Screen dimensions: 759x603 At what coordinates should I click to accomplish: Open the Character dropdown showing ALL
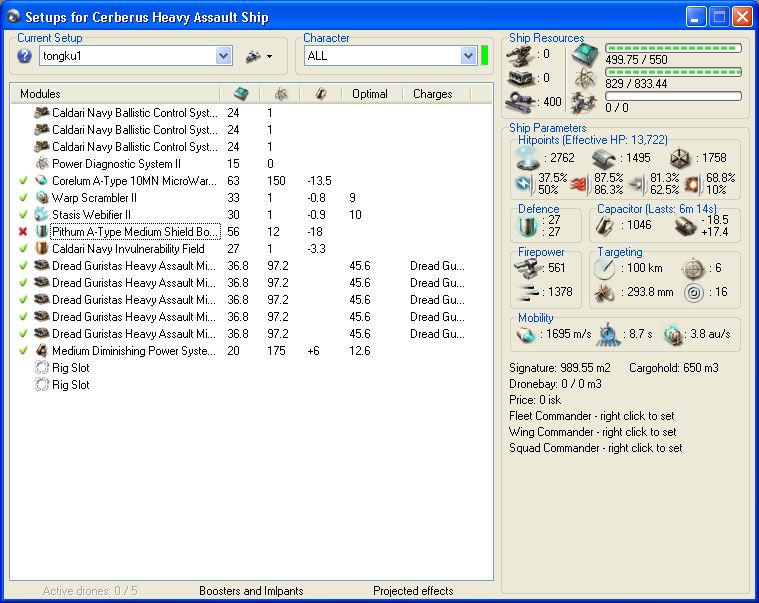coord(468,57)
